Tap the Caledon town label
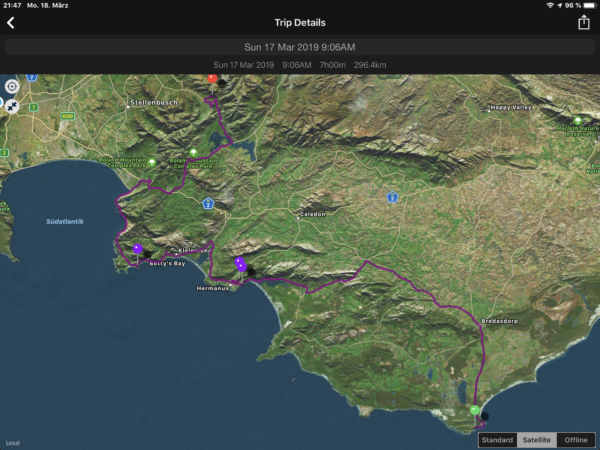Screen dimensions: 600x450 (x=313, y=214)
